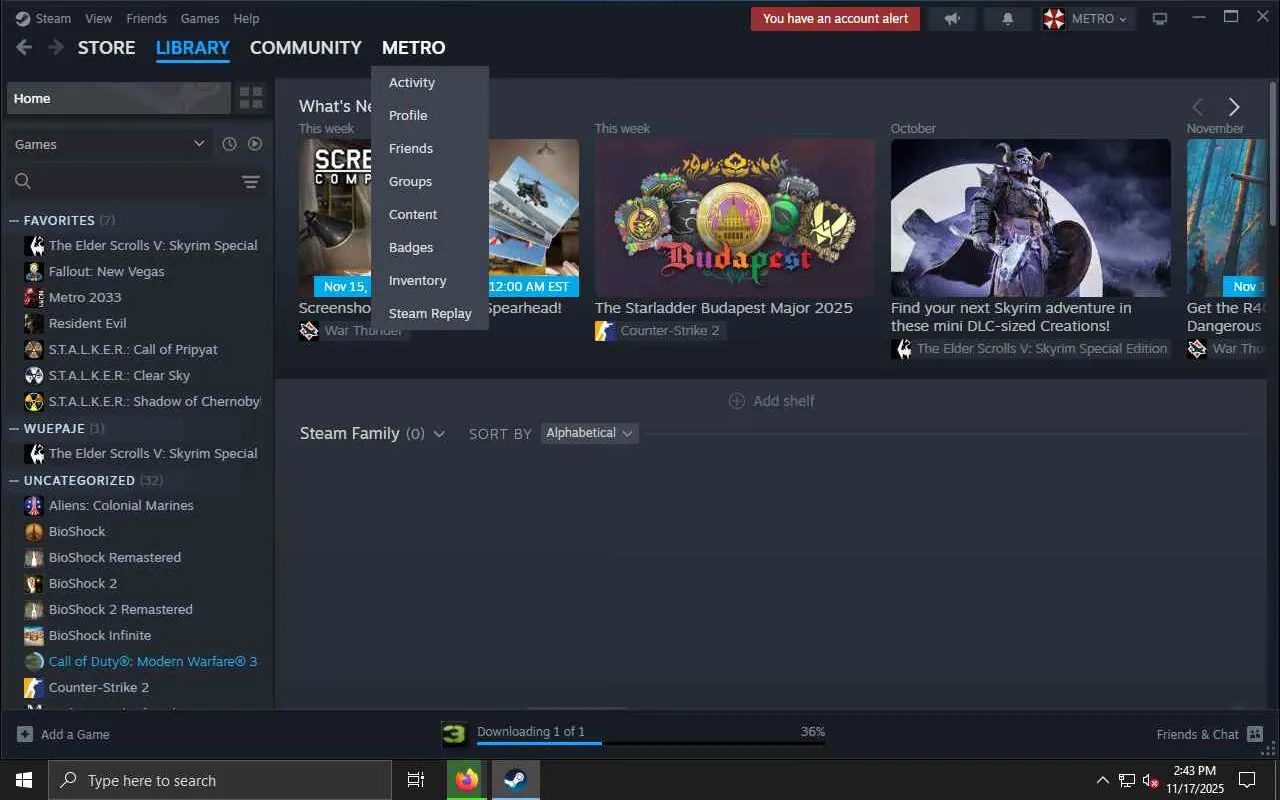Image resolution: width=1280 pixels, height=800 pixels.
Task: Click the Steam icon in the taskbar
Action: tap(516, 780)
